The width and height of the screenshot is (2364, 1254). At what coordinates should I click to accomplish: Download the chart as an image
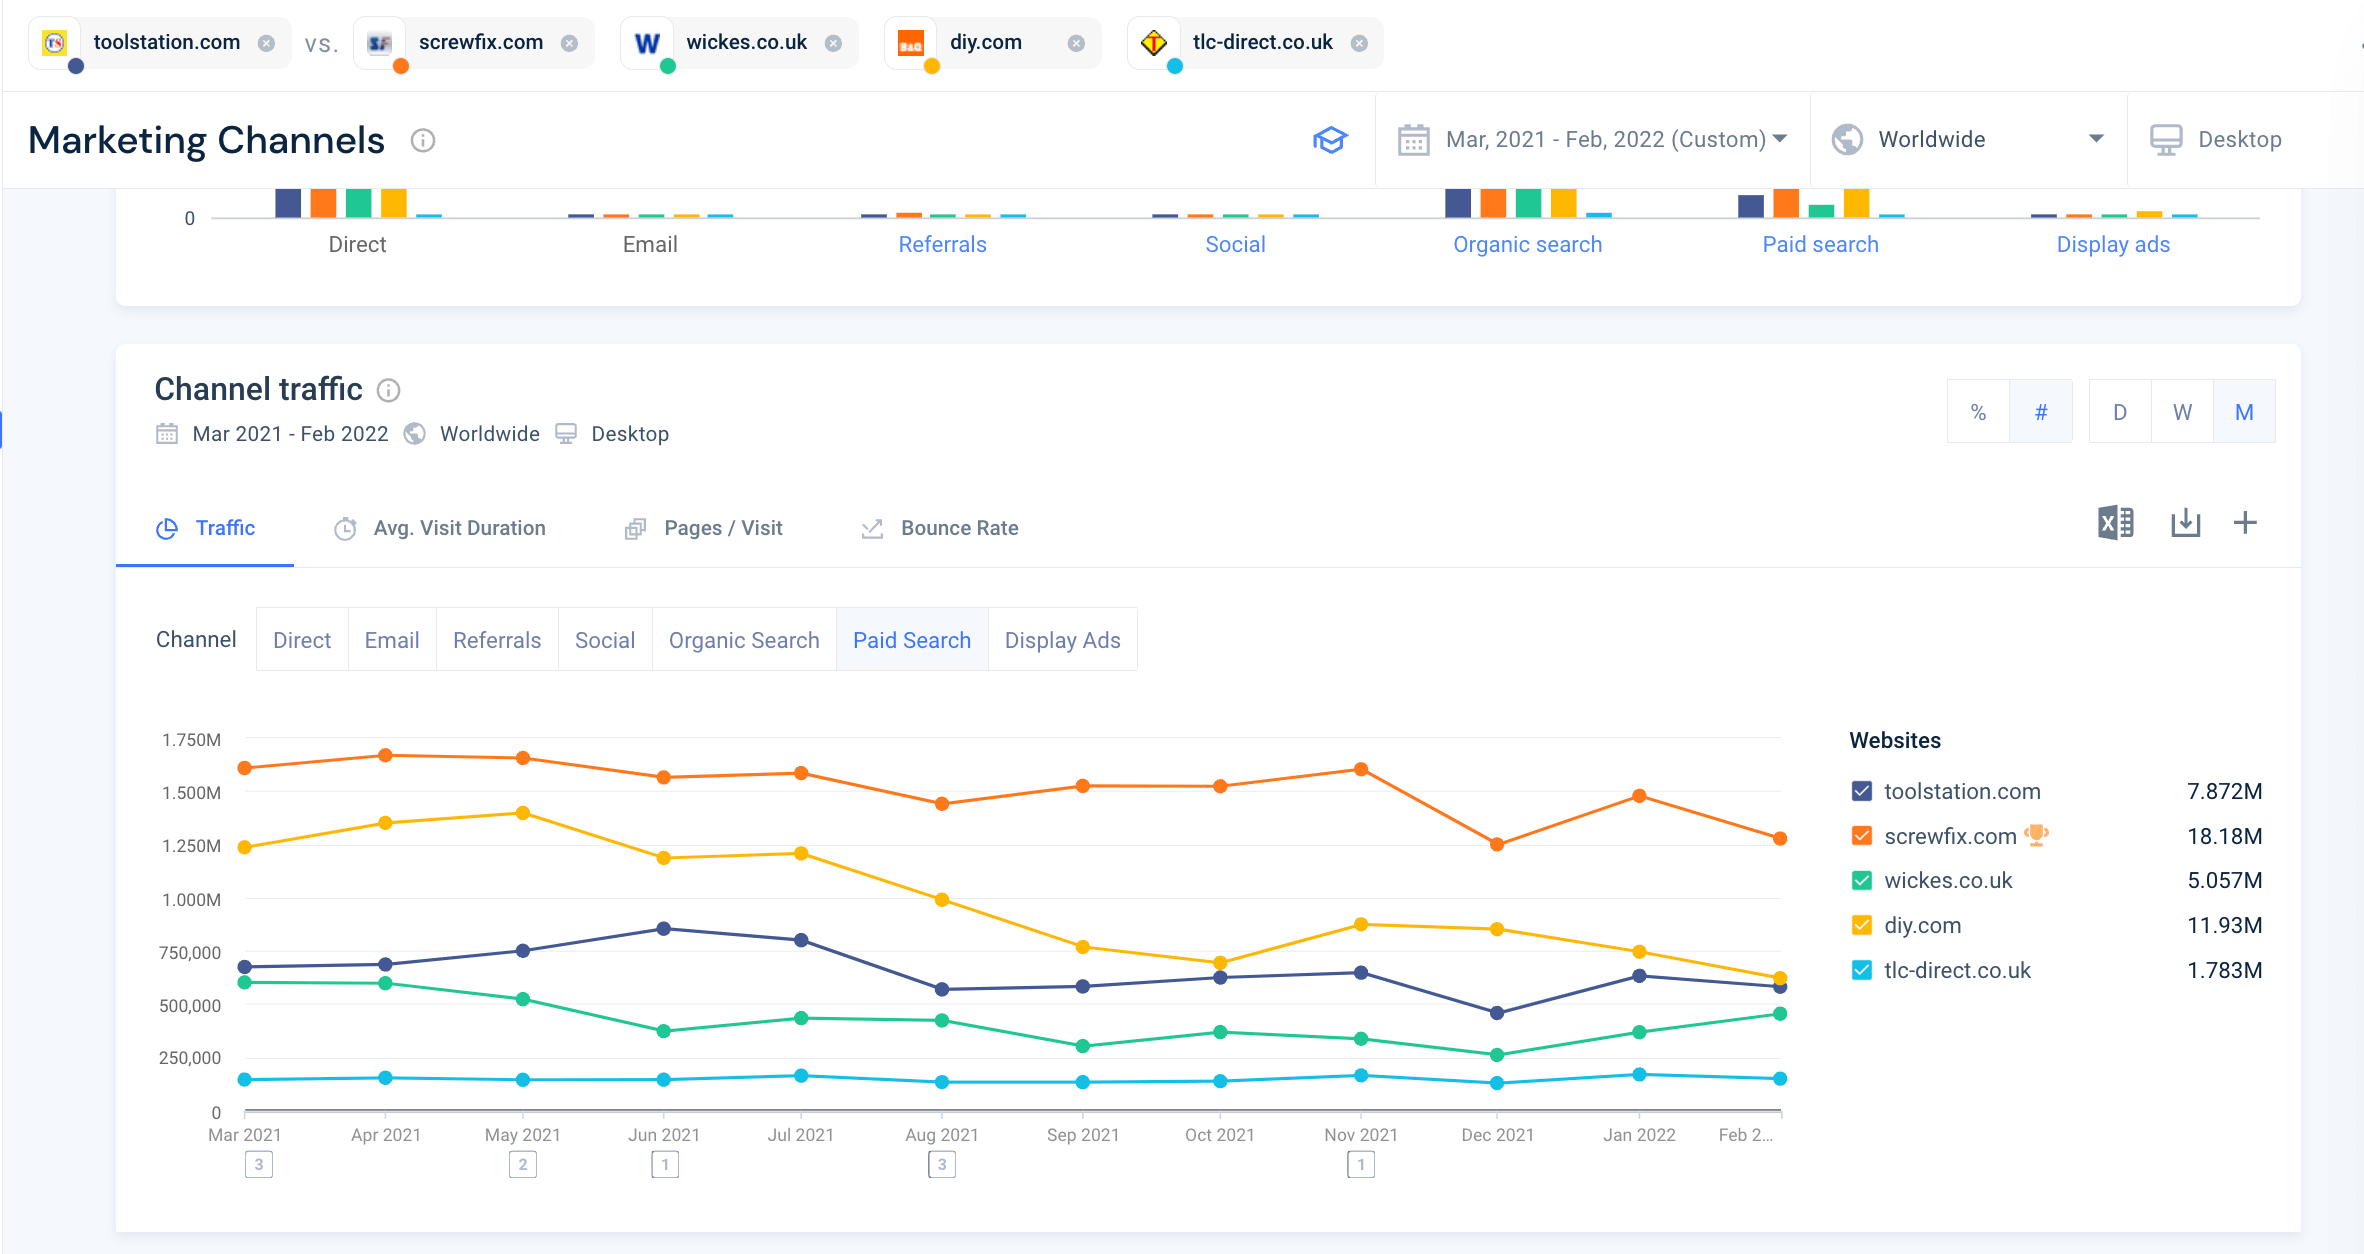(x=2185, y=523)
